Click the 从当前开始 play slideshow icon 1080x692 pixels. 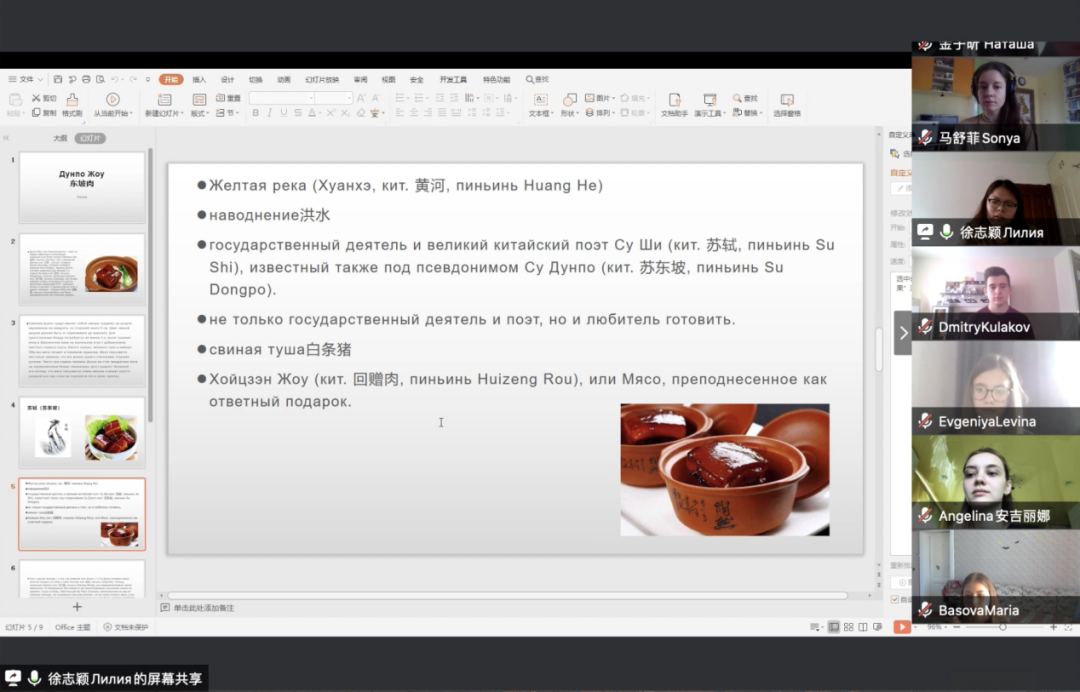[112, 100]
